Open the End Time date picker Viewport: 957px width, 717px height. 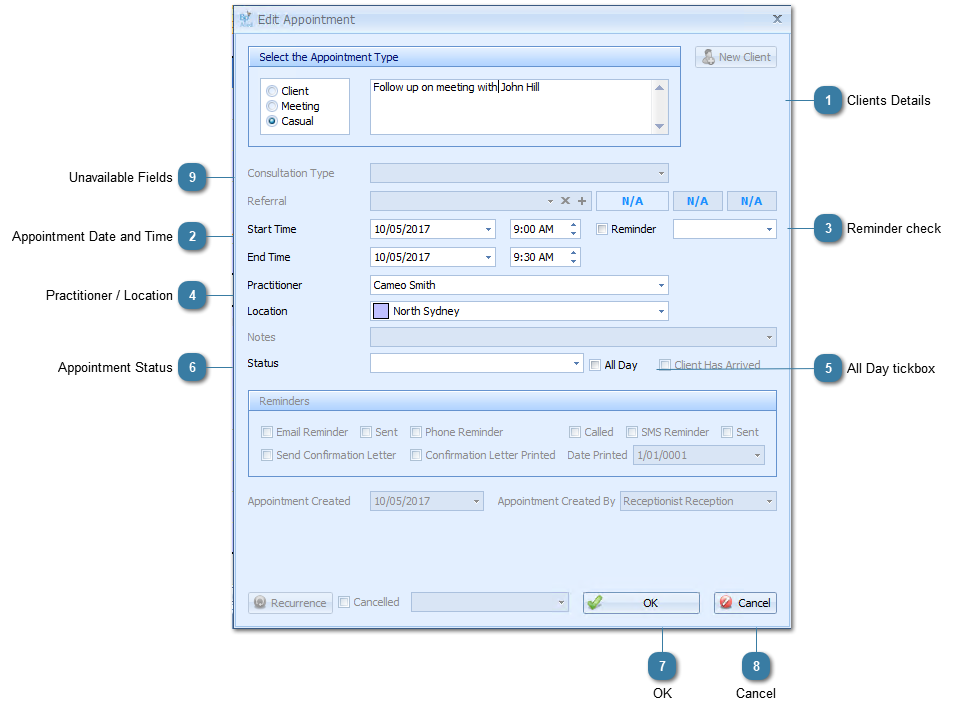coord(488,258)
